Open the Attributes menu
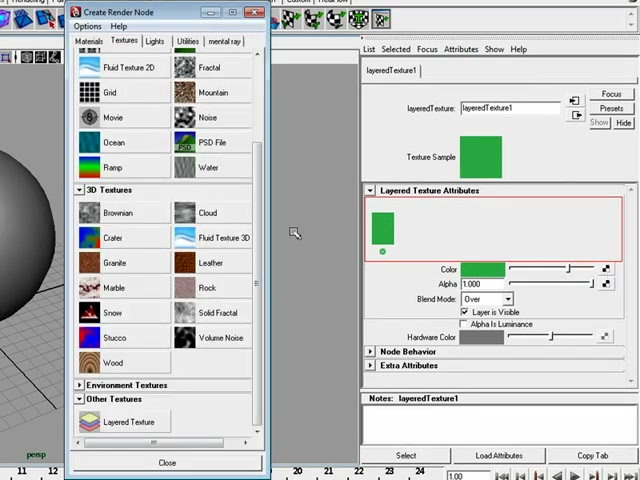 pyautogui.click(x=461, y=49)
